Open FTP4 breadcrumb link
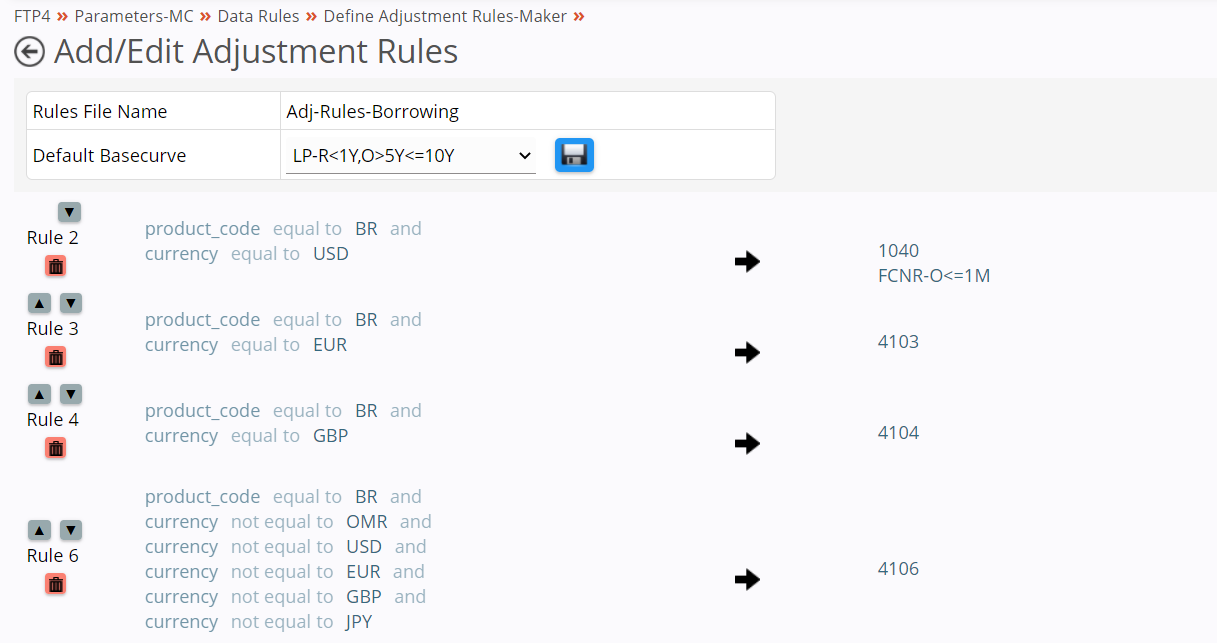1217x643 pixels. (33, 16)
